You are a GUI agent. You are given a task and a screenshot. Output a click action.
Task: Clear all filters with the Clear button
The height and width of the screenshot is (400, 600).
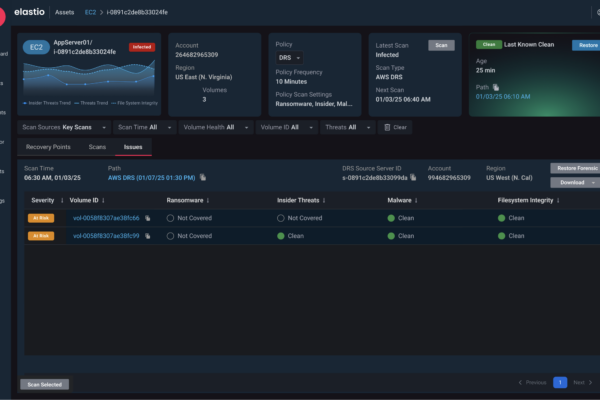(x=395, y=127)
